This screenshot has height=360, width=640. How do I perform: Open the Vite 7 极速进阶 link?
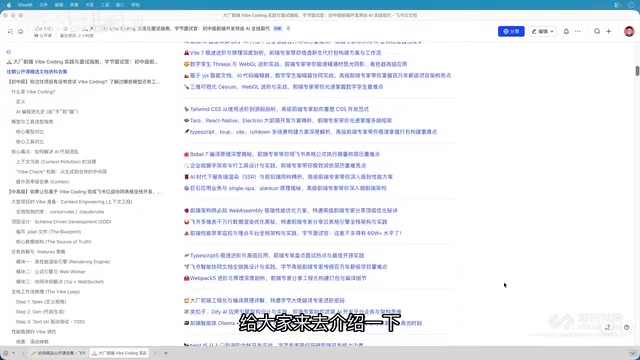pos(285,53)
